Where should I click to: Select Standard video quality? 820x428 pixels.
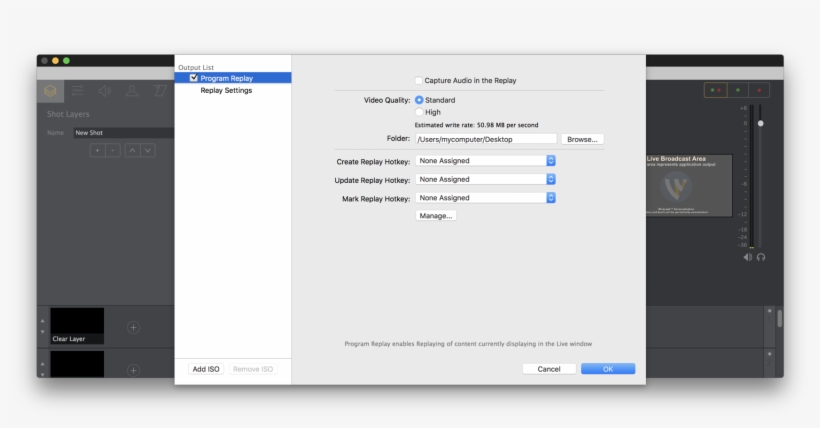pos(419,100)
